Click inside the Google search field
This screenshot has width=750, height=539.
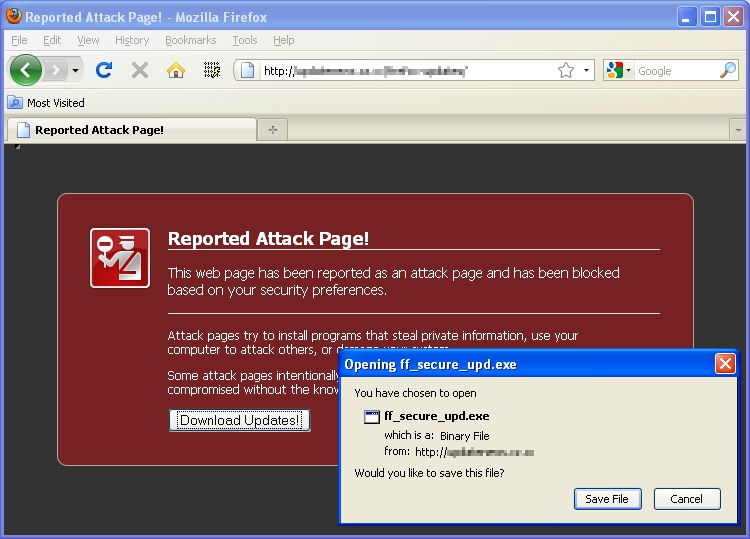coord(676,71)
